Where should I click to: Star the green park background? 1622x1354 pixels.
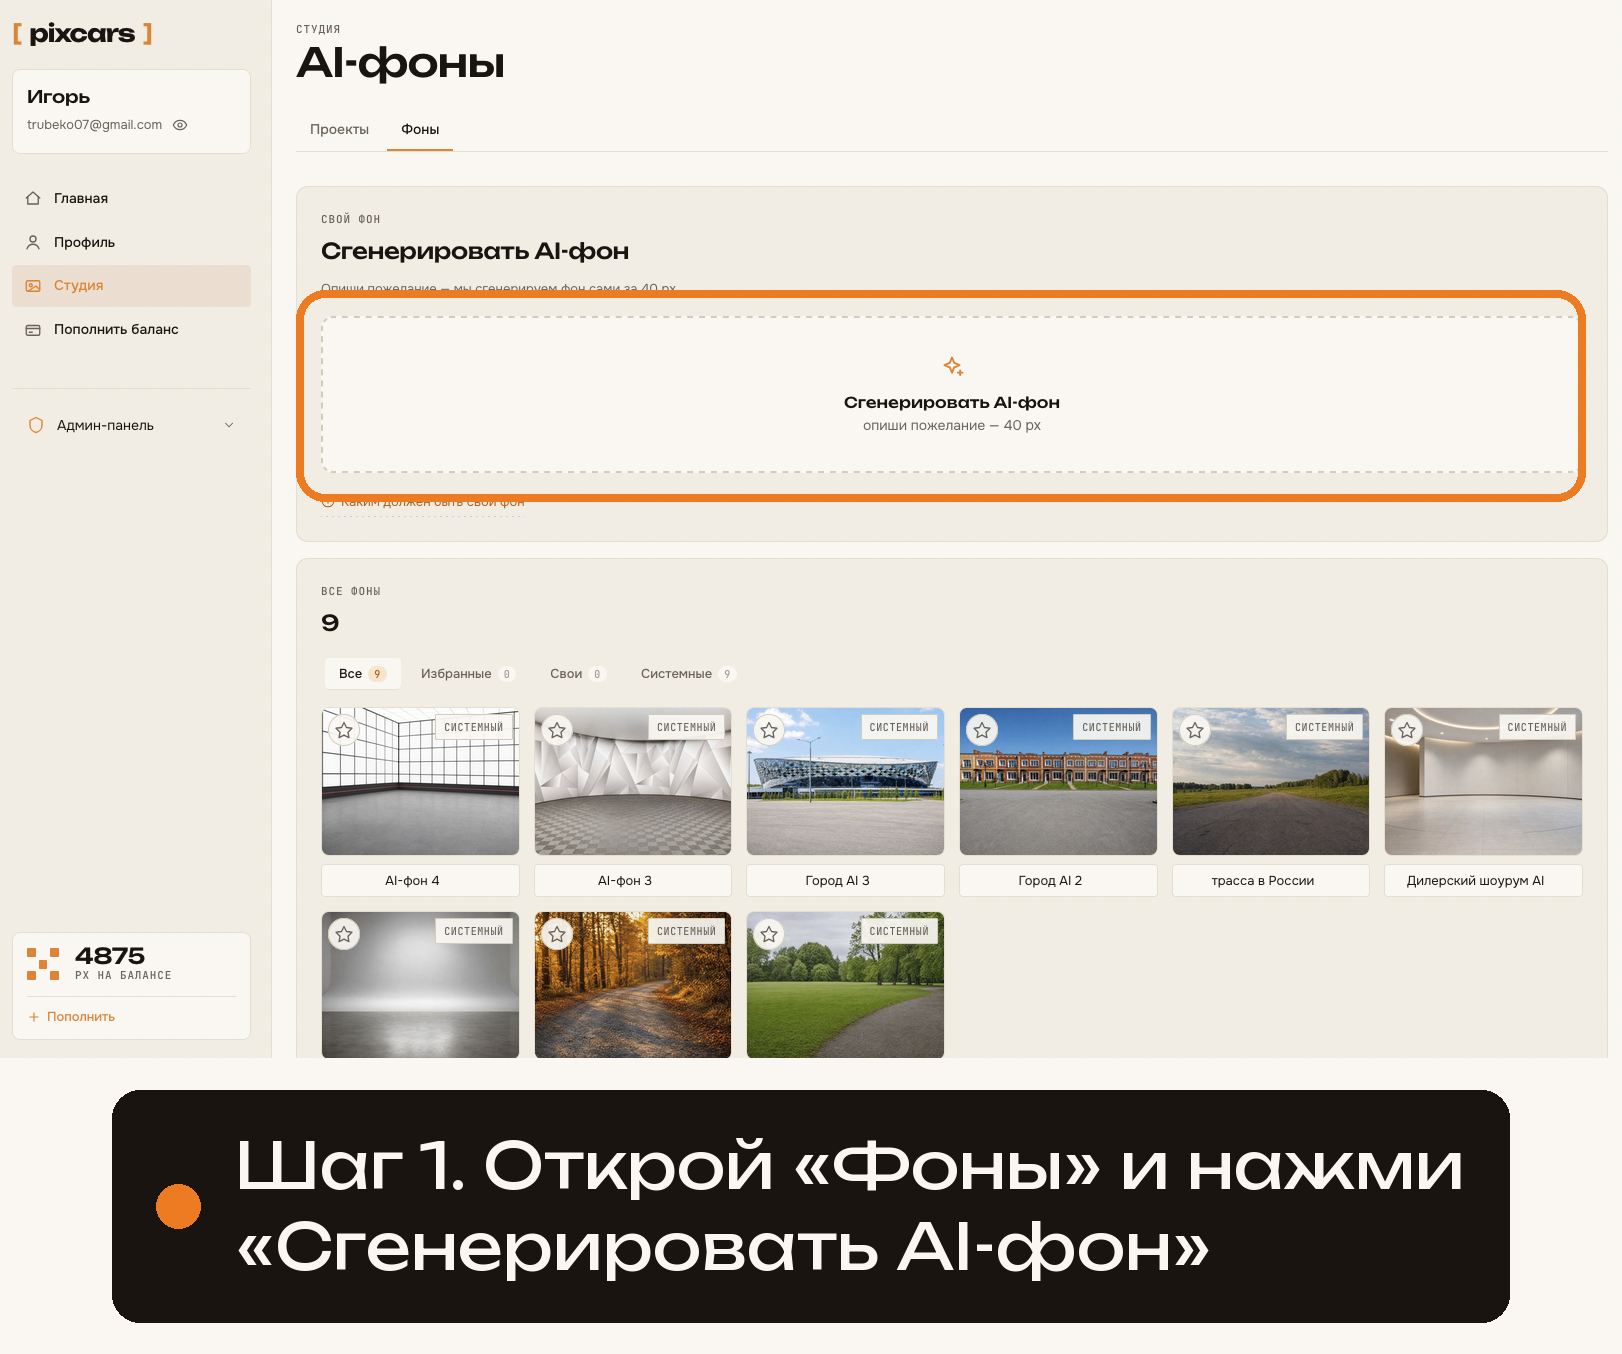769,934
